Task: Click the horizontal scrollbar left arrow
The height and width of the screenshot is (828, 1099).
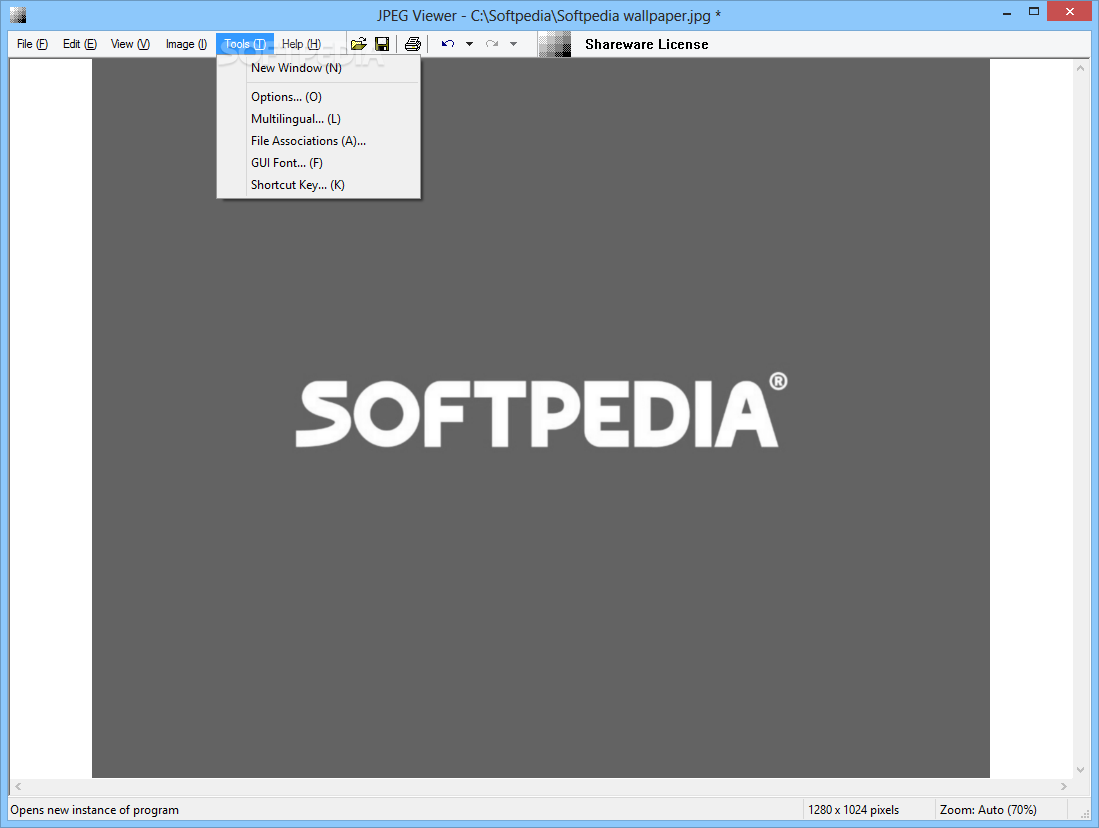Action: (18, 787)
